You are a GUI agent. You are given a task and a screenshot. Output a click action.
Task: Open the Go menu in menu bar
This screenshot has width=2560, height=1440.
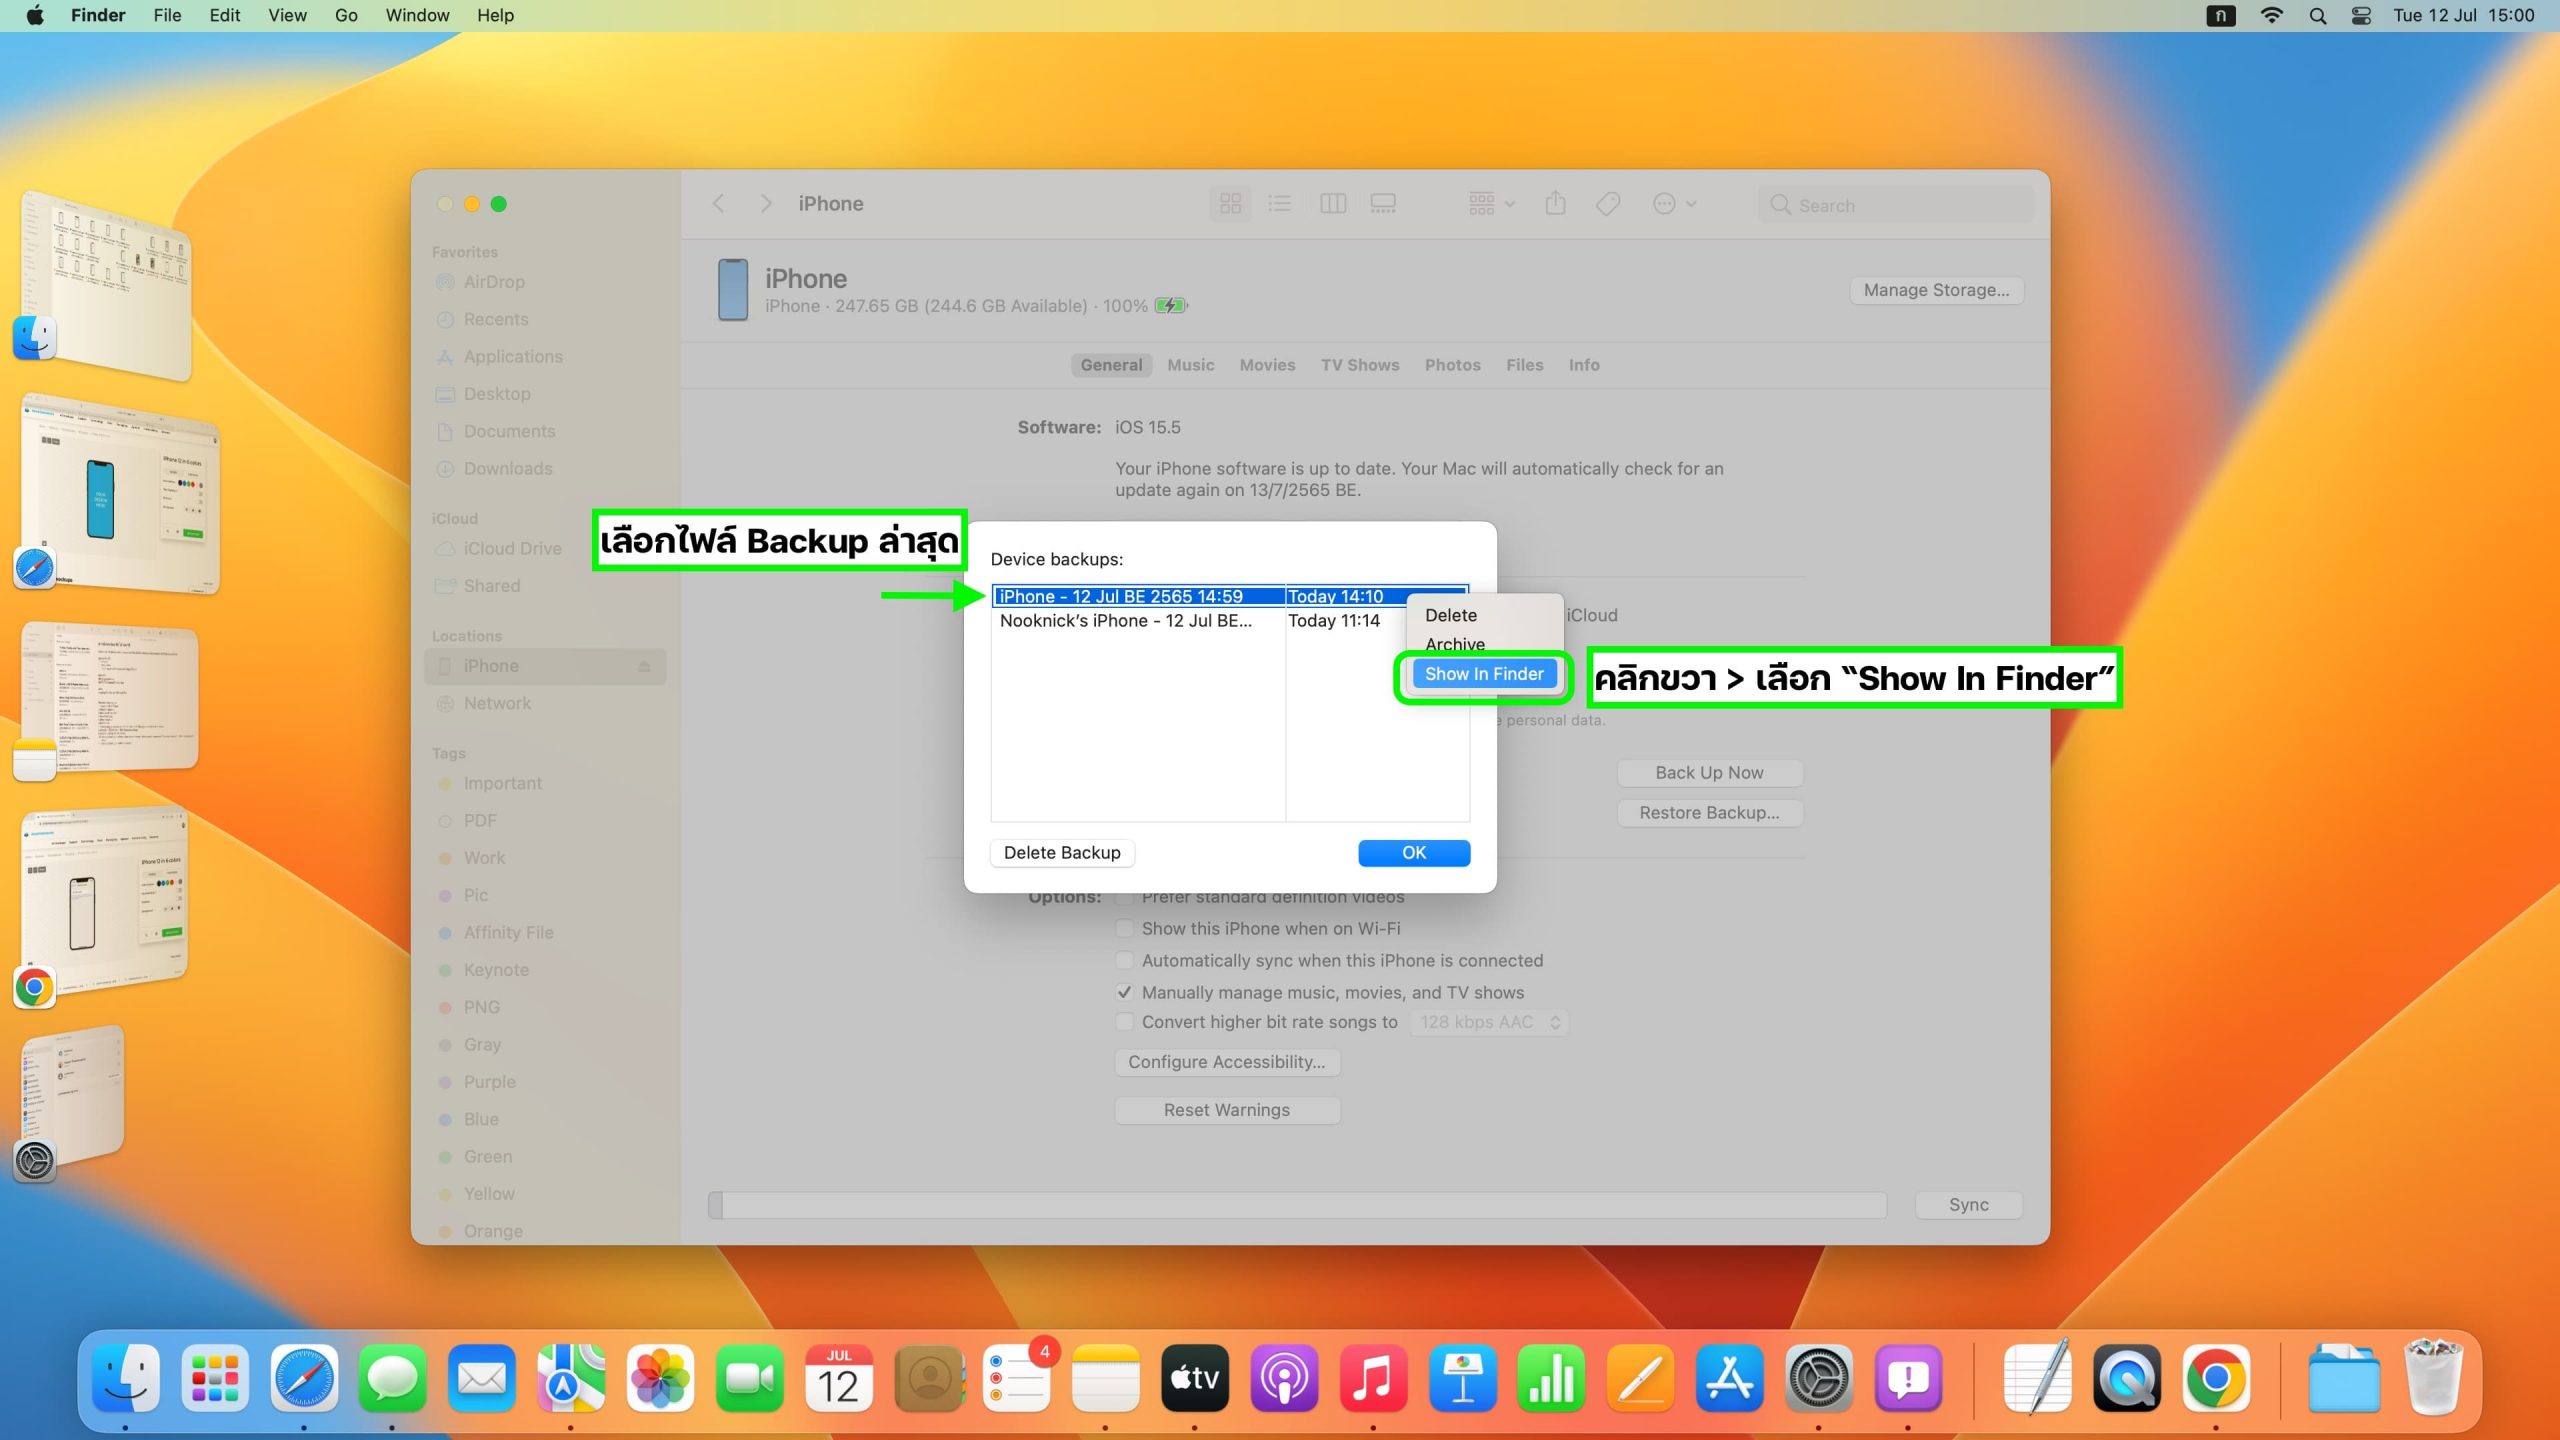tap(346, 16)
